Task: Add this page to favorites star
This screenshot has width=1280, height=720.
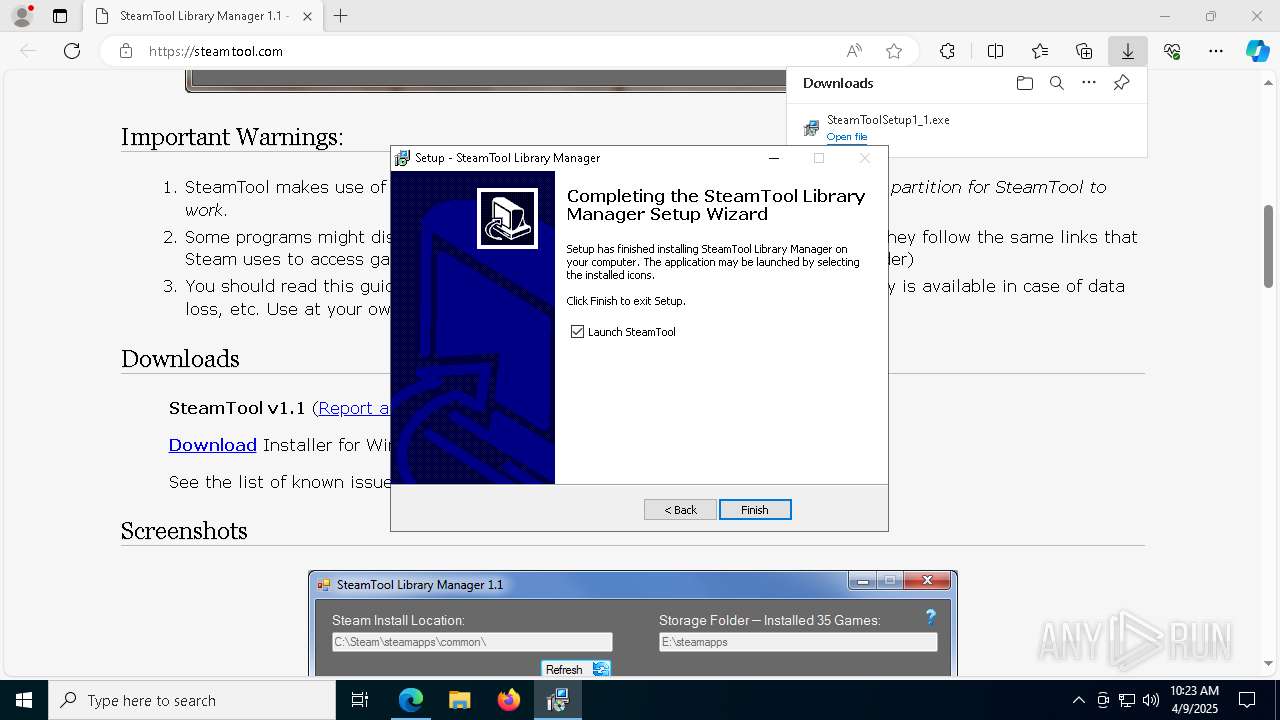Action: coord(894,51)
